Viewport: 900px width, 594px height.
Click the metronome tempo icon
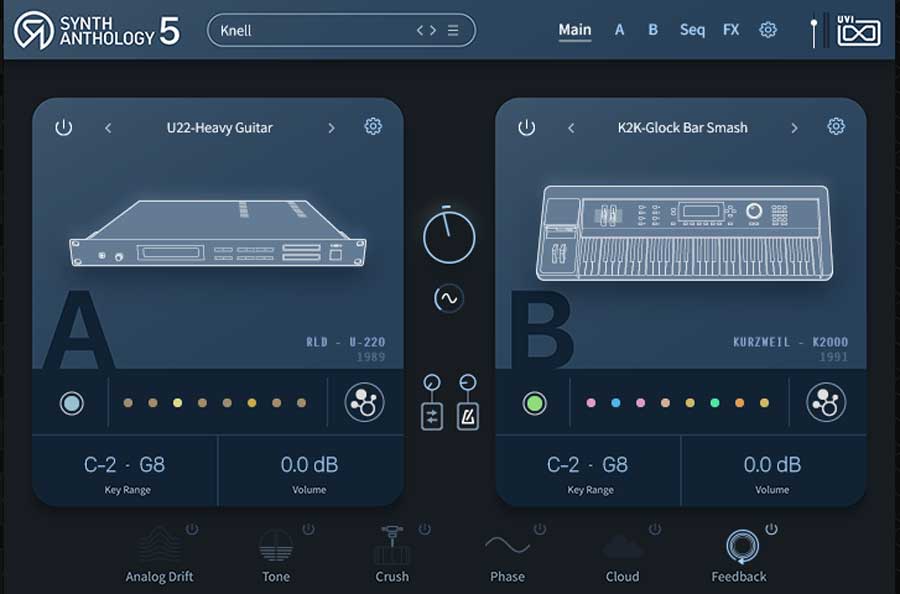coord(468,417)
